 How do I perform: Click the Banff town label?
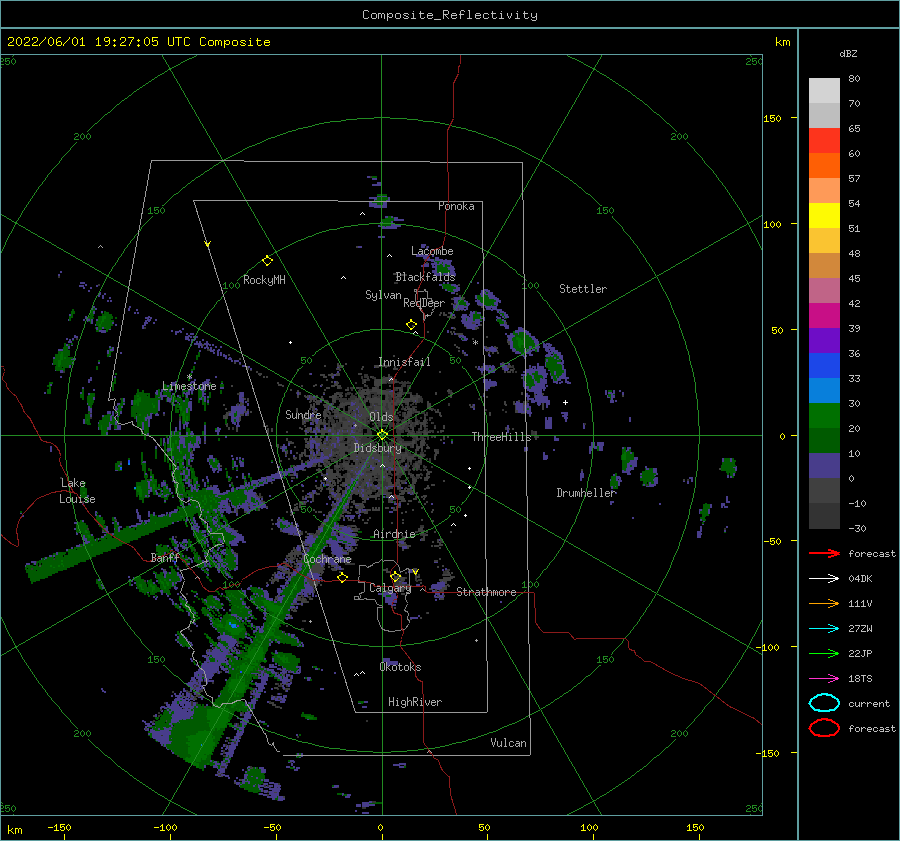[x=165, y=558]
